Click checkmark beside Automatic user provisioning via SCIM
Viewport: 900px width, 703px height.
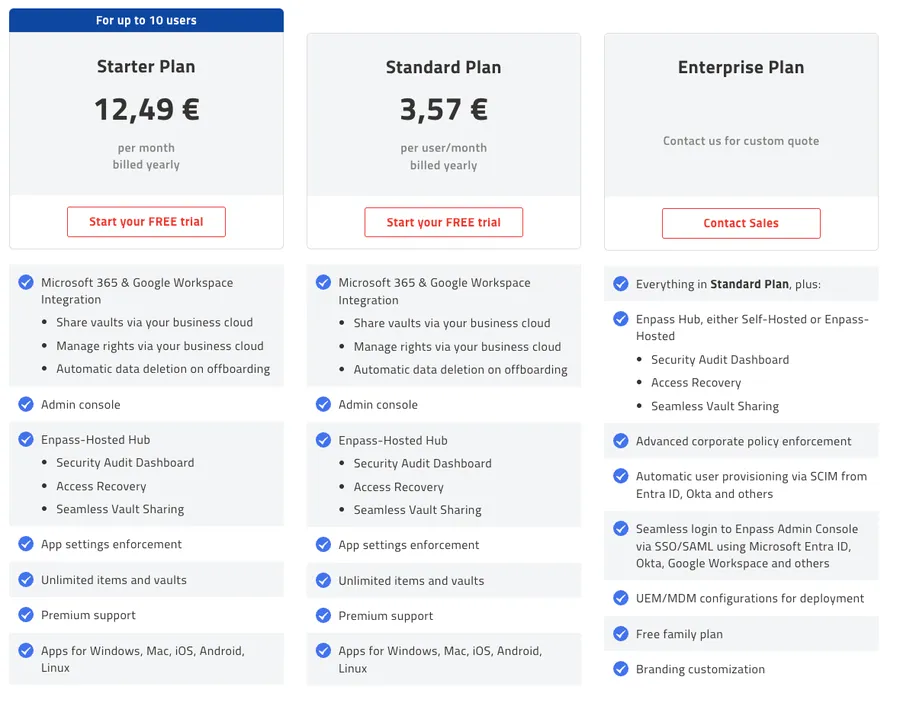pos(620,476)
